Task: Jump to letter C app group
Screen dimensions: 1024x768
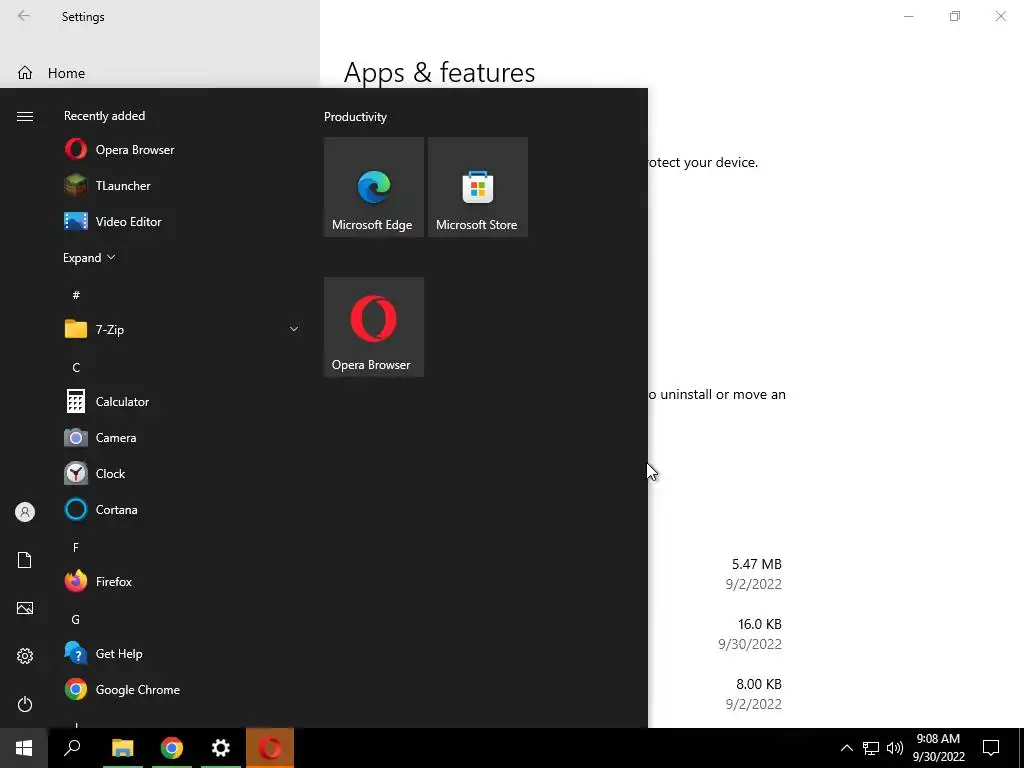Action: coord(76,368)
